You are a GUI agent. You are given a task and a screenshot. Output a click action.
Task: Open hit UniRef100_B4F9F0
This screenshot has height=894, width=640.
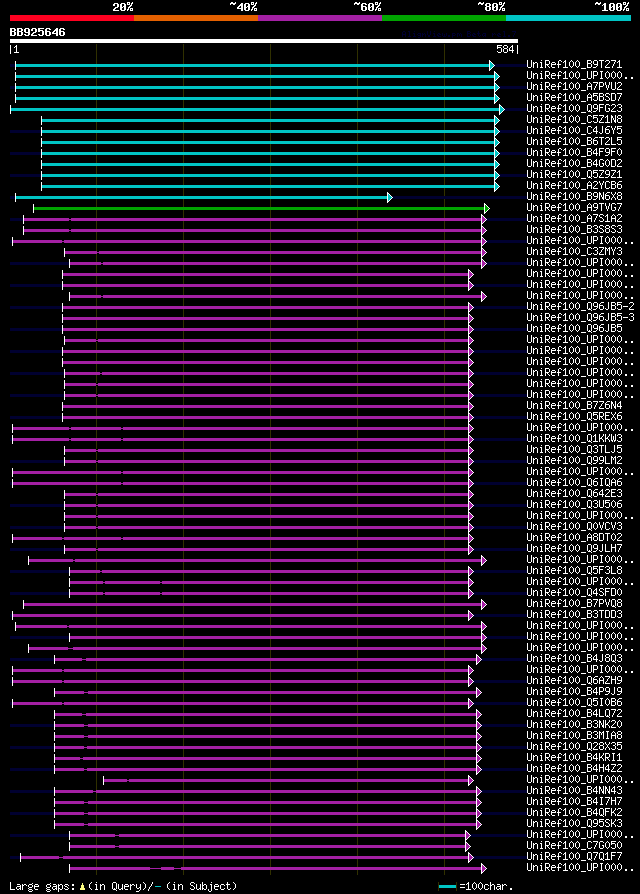click(574, 153)
